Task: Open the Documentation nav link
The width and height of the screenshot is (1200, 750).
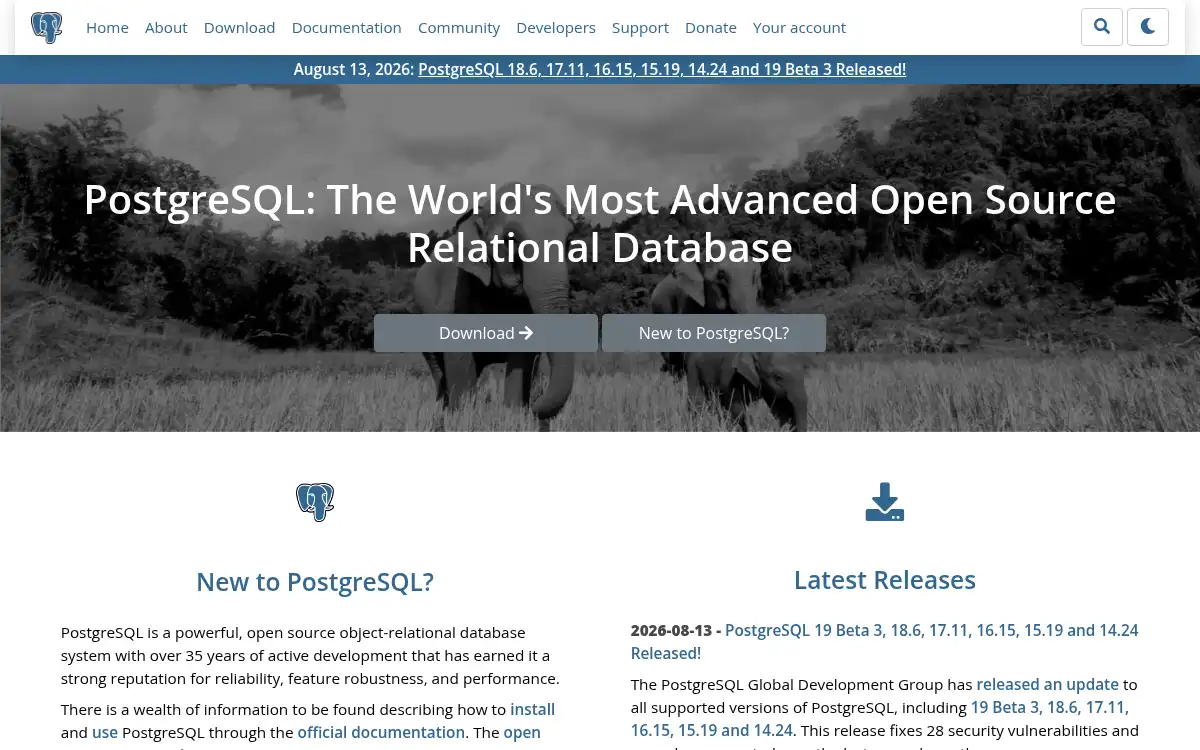Action: coord(347,27)
